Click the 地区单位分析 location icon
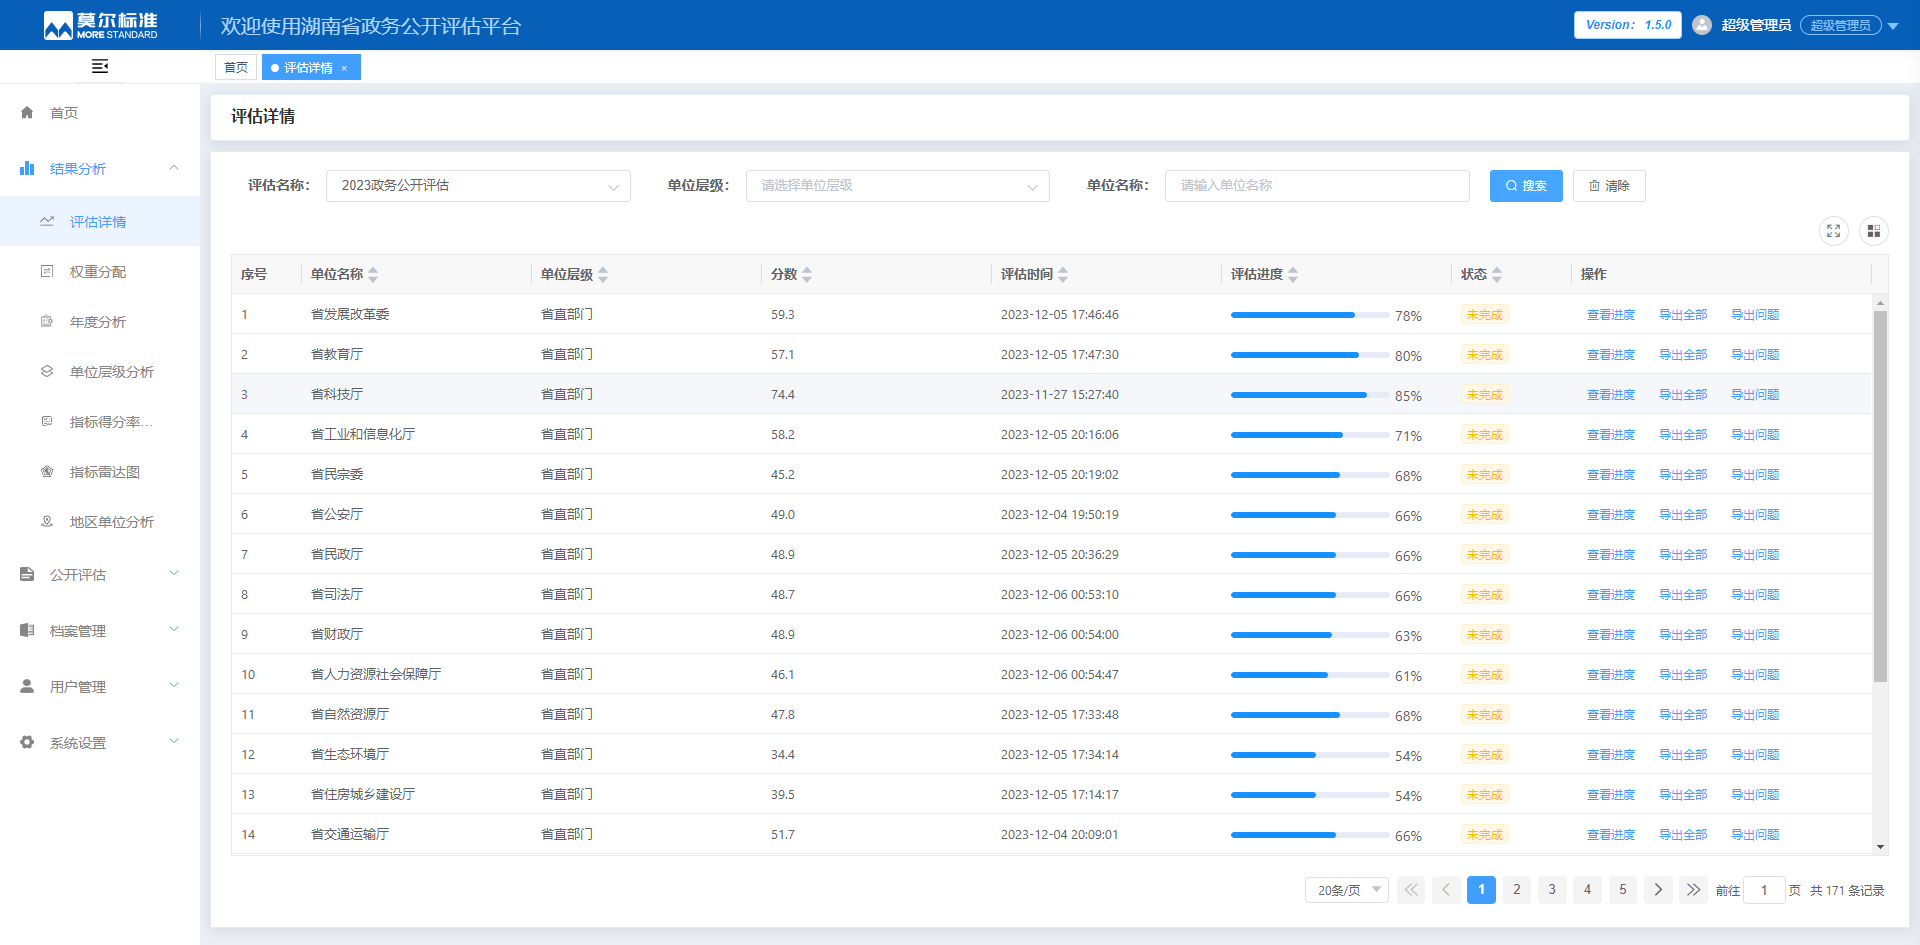1920x945 pixels. coord(47,522)
